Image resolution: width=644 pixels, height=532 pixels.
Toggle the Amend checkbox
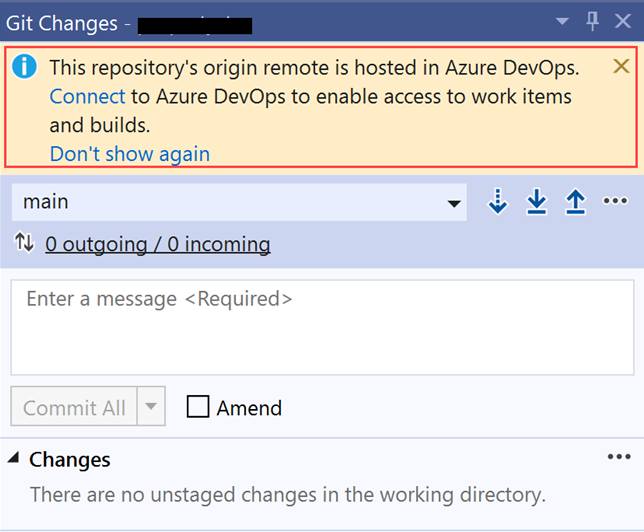(x=198, y=406)
